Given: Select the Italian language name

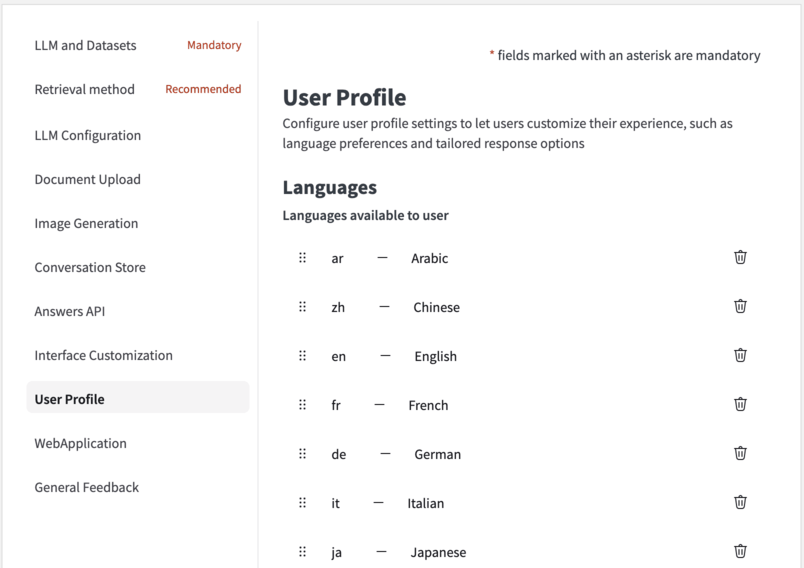Looking at the screenshot, I should [x=426, y=503].
